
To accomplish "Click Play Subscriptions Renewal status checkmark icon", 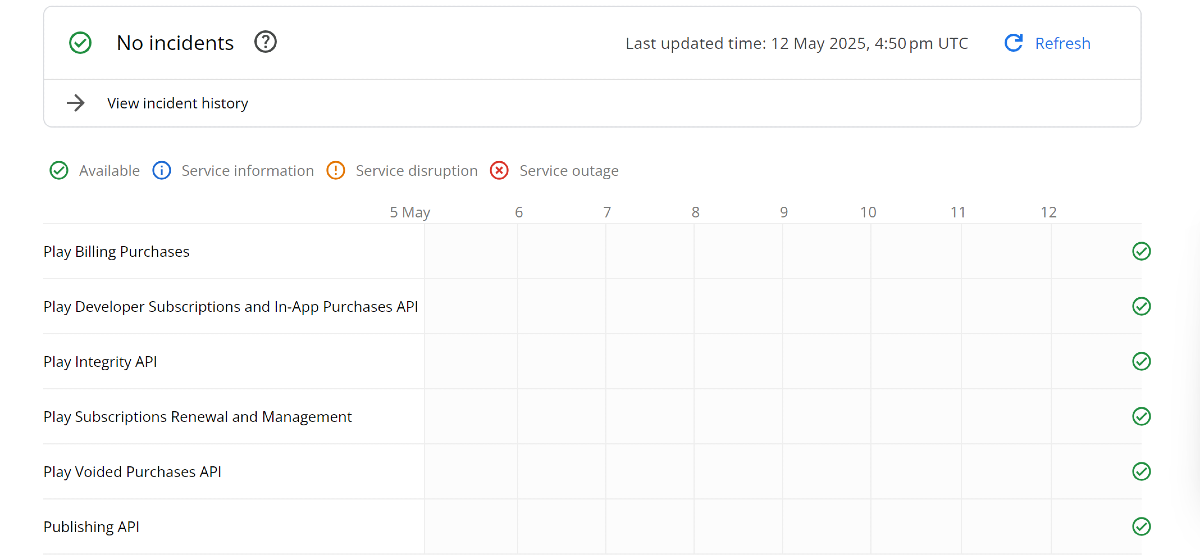I will coord(1141,416).
